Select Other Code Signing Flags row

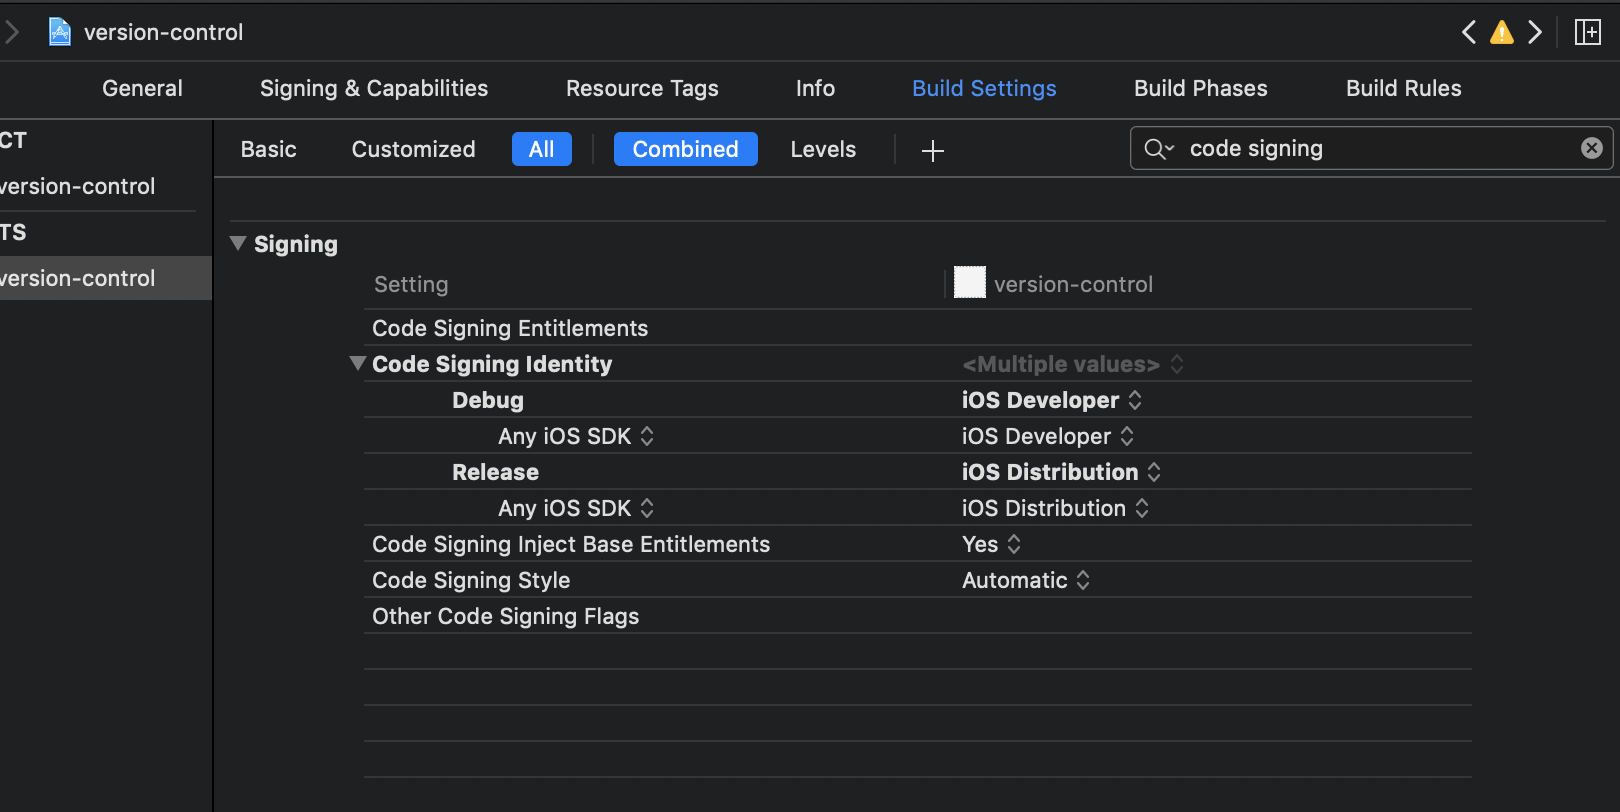[x=918, y=616]
